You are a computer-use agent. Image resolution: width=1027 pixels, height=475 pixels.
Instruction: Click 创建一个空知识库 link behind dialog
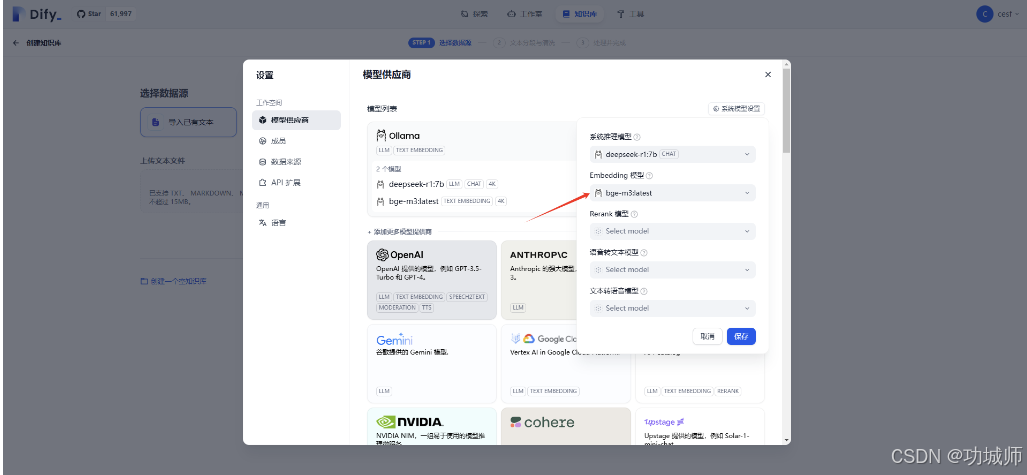(x=174, y=281)
